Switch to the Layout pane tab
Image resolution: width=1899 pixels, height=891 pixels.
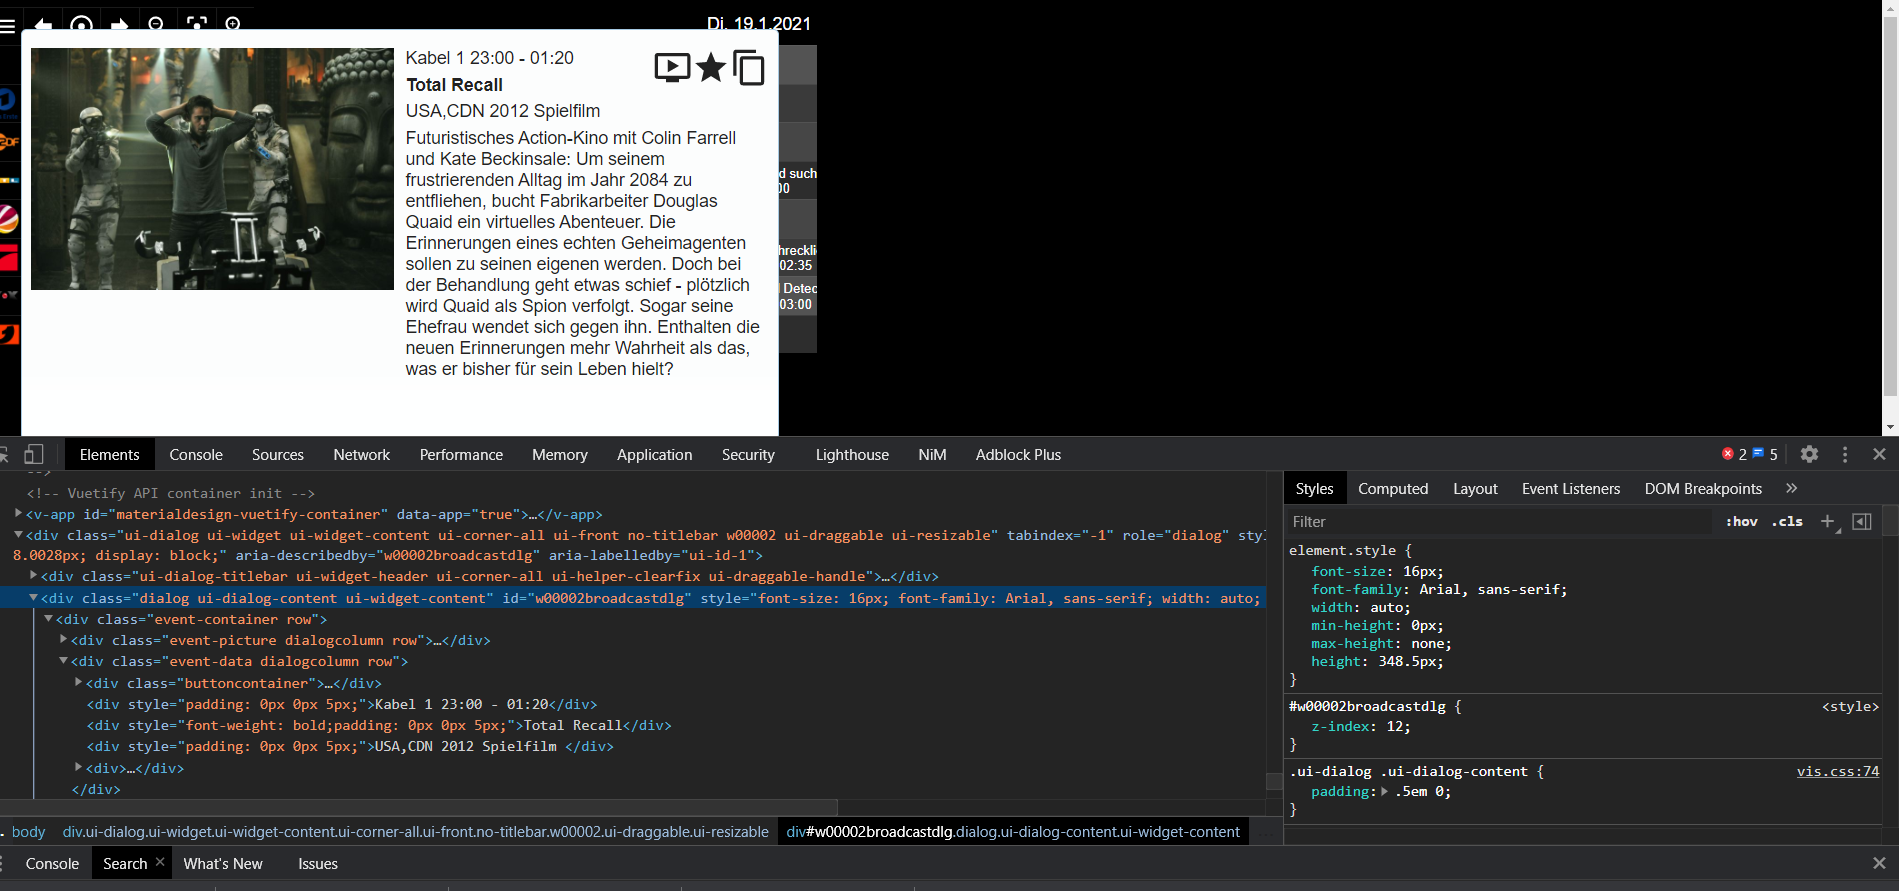1475,488
